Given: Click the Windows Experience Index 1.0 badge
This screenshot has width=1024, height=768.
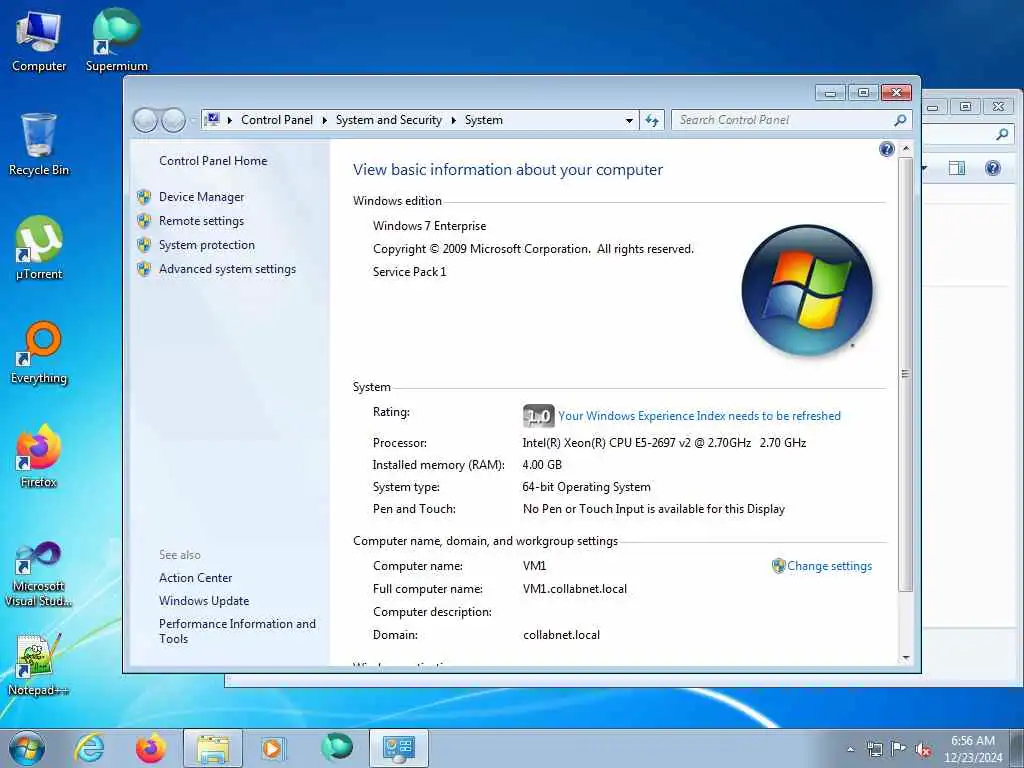Looking at the screenshot, I should (x=538, y=416).
